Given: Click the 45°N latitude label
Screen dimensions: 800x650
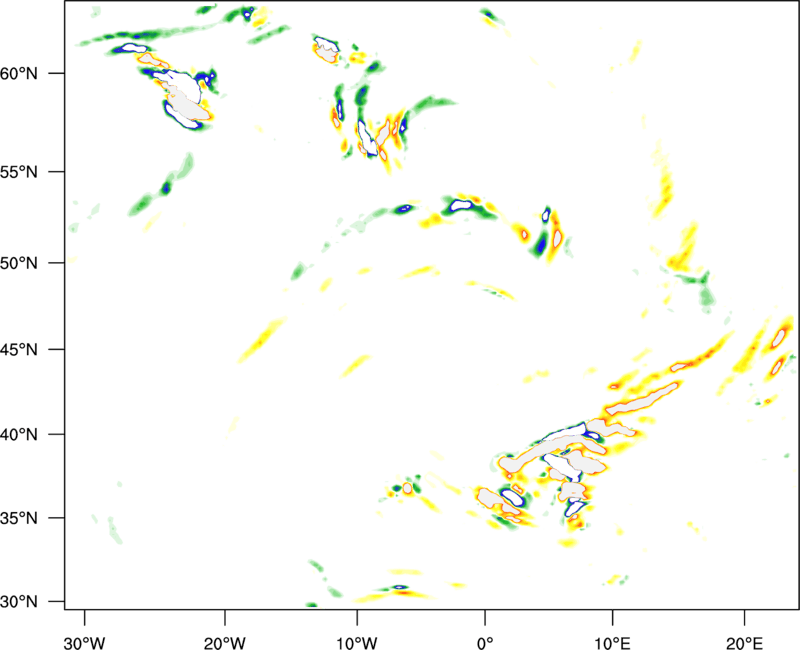Looking at the screenshot, I should pos(19,349).
